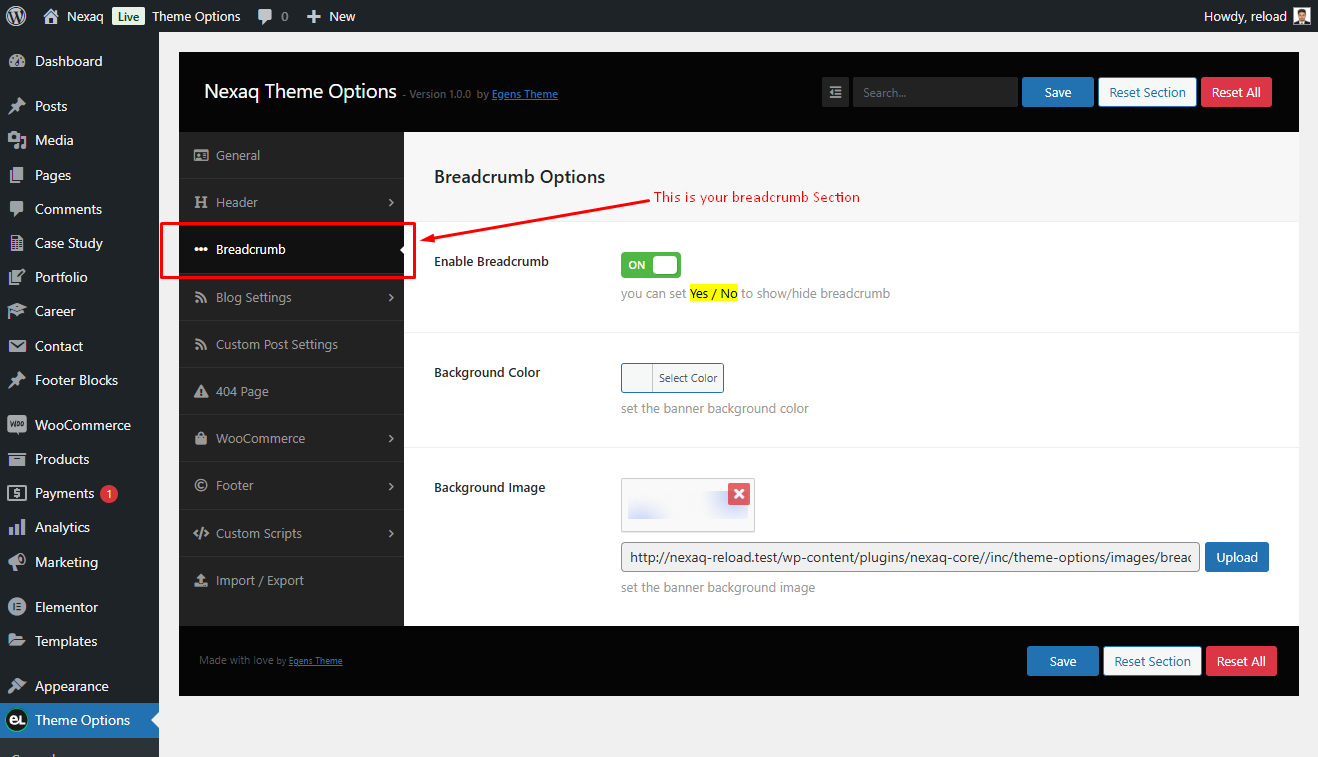Click the Marketing megaphone icon
Screen dimensions: 1318x757
(17, 562)
